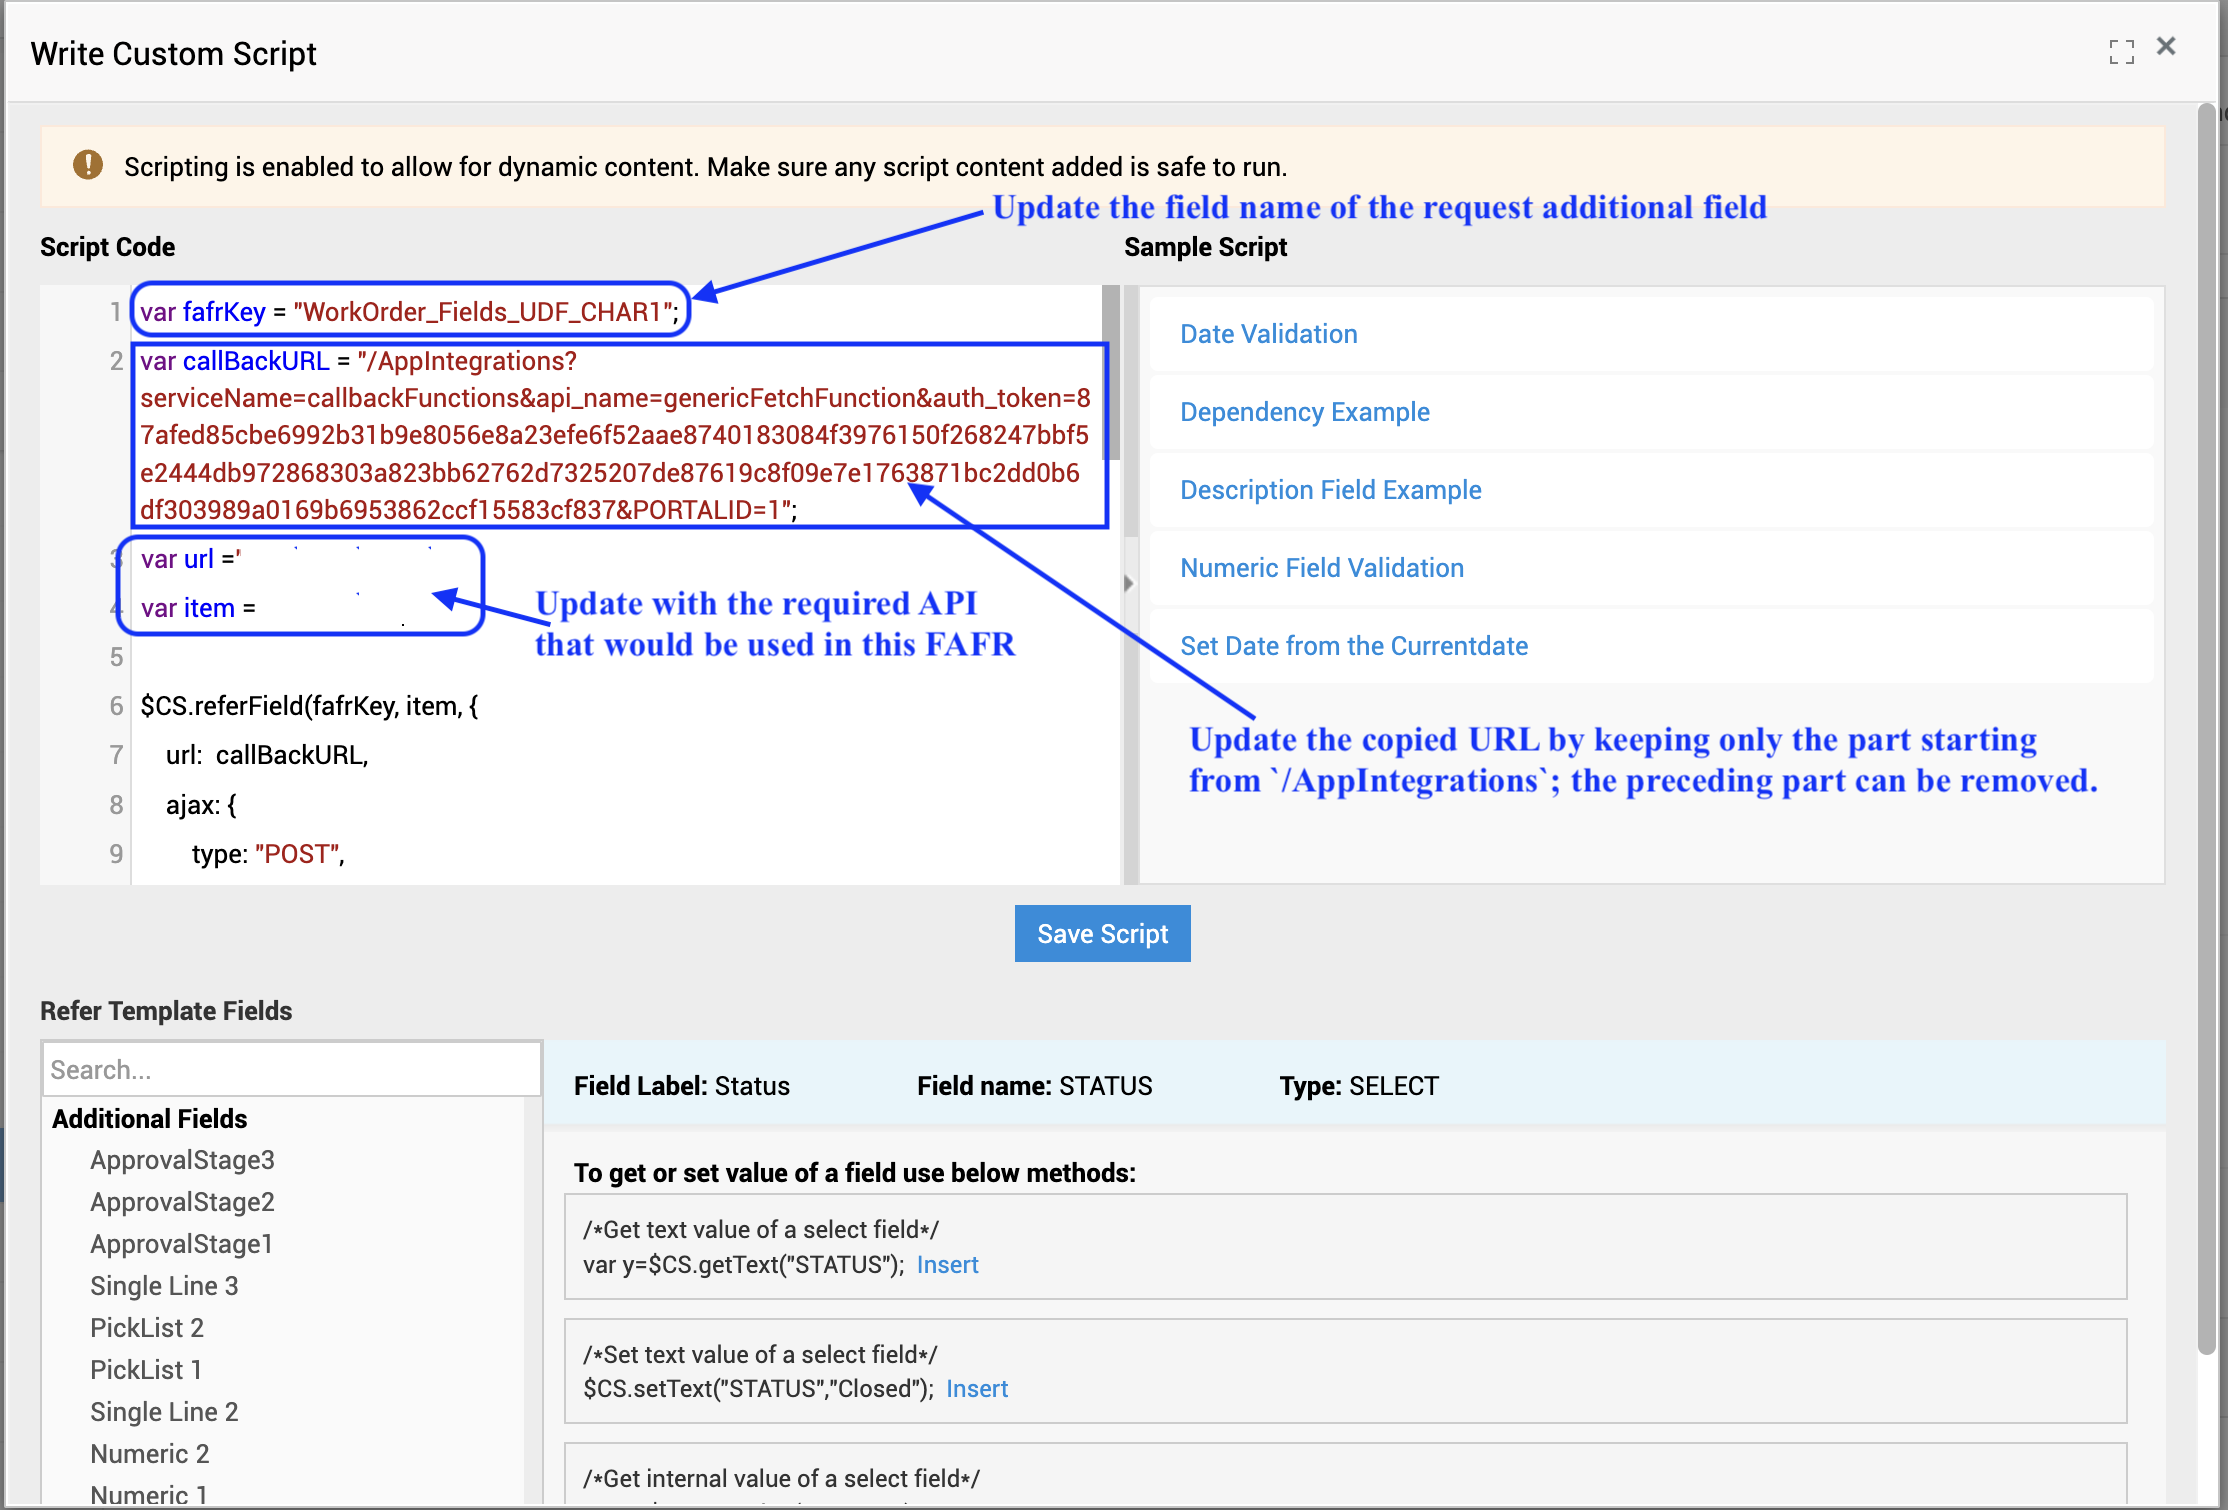
Task: Choose Numeric 2 from Additional Fields
Action: [x=150, y=1454]
